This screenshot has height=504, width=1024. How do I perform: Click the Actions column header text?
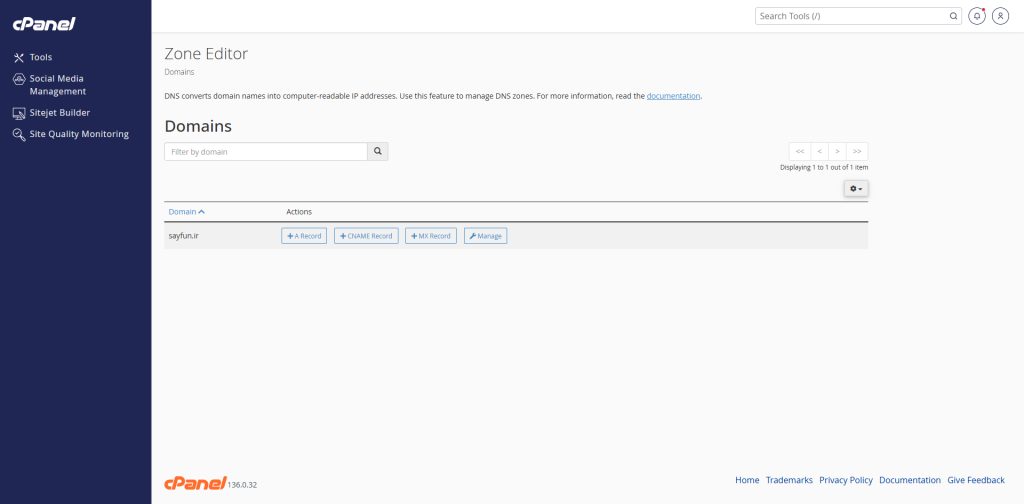[299, 212]
